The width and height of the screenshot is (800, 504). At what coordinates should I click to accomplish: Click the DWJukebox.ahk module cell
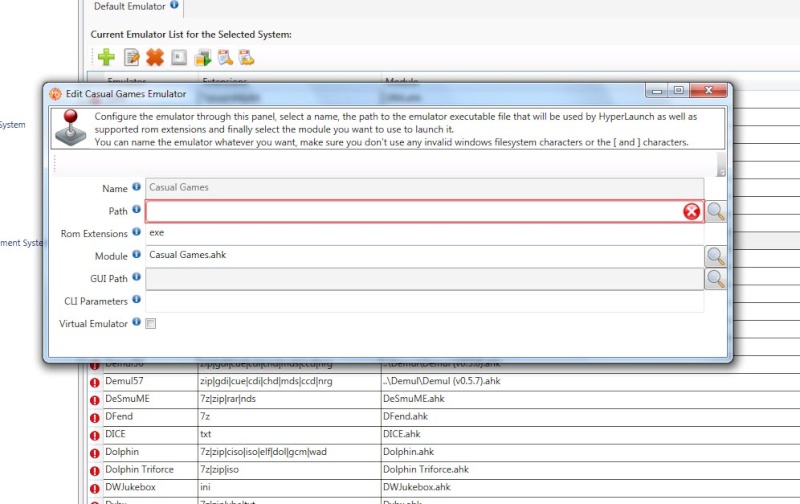(591, 487)
